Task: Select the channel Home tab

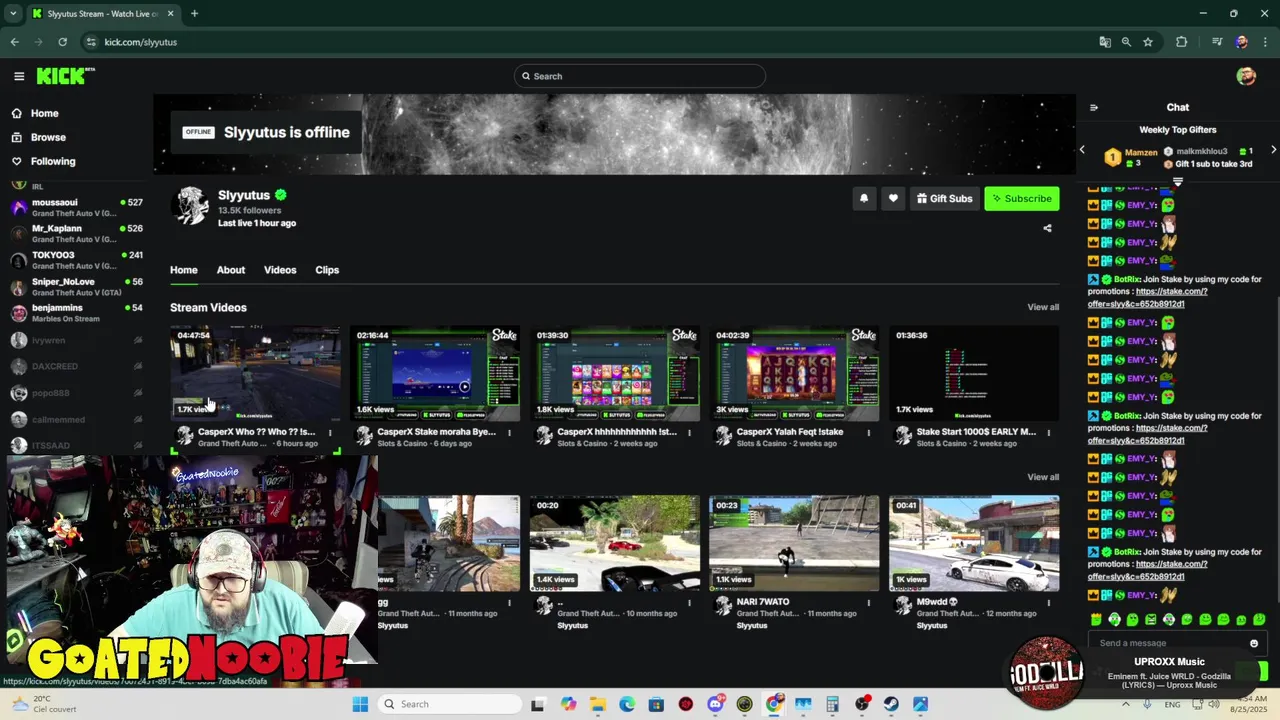Action: pyautogui.click(x=184, y=270)
